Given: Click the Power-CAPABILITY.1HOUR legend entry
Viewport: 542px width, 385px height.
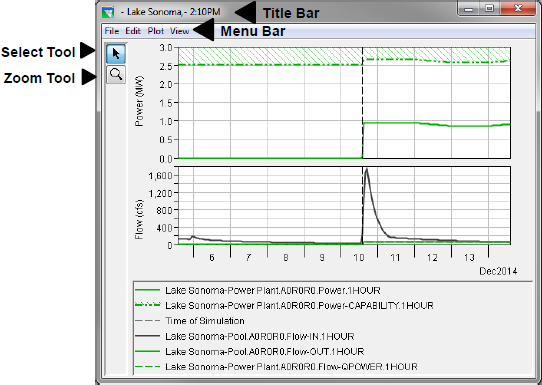Looking at the screenshot, I should point(299,306).
